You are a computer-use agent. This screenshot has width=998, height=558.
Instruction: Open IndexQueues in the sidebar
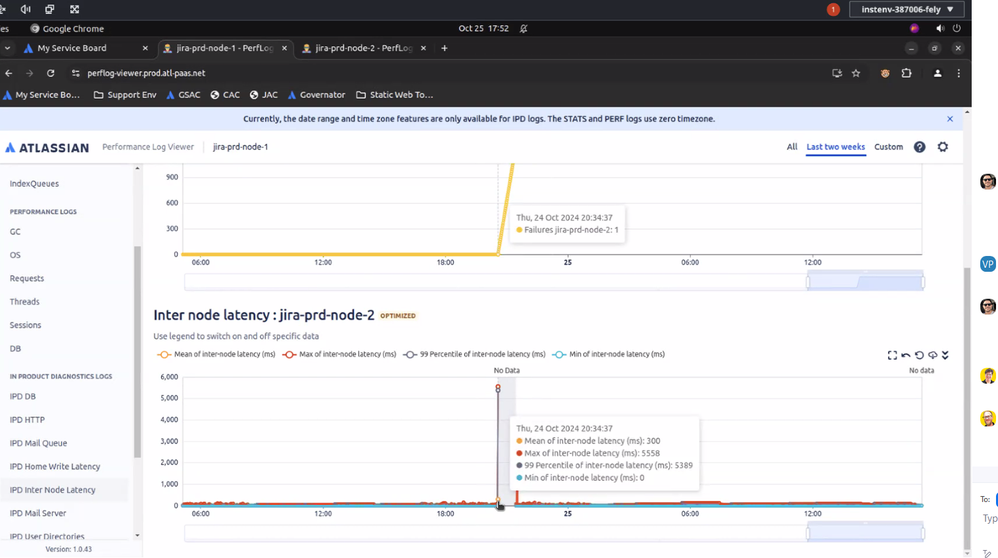point(34,184)
